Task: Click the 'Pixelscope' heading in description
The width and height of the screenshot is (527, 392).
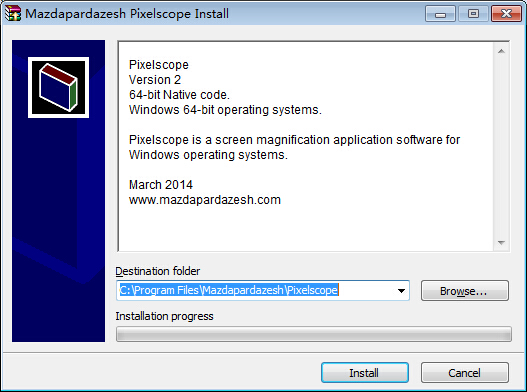Action: 159,65
